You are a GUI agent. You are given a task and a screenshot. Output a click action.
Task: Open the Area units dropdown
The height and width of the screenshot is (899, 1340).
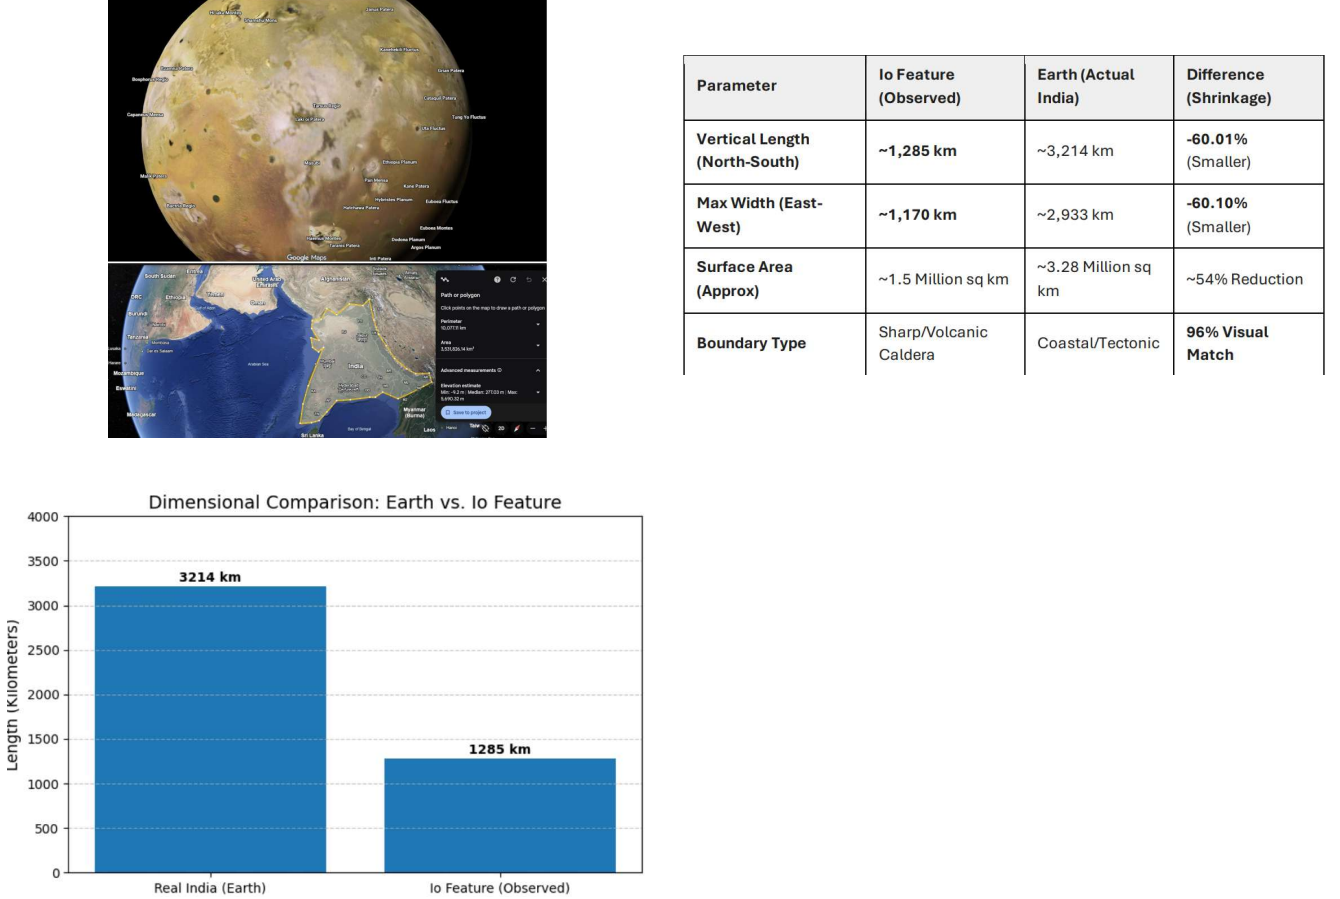point(538,346)
